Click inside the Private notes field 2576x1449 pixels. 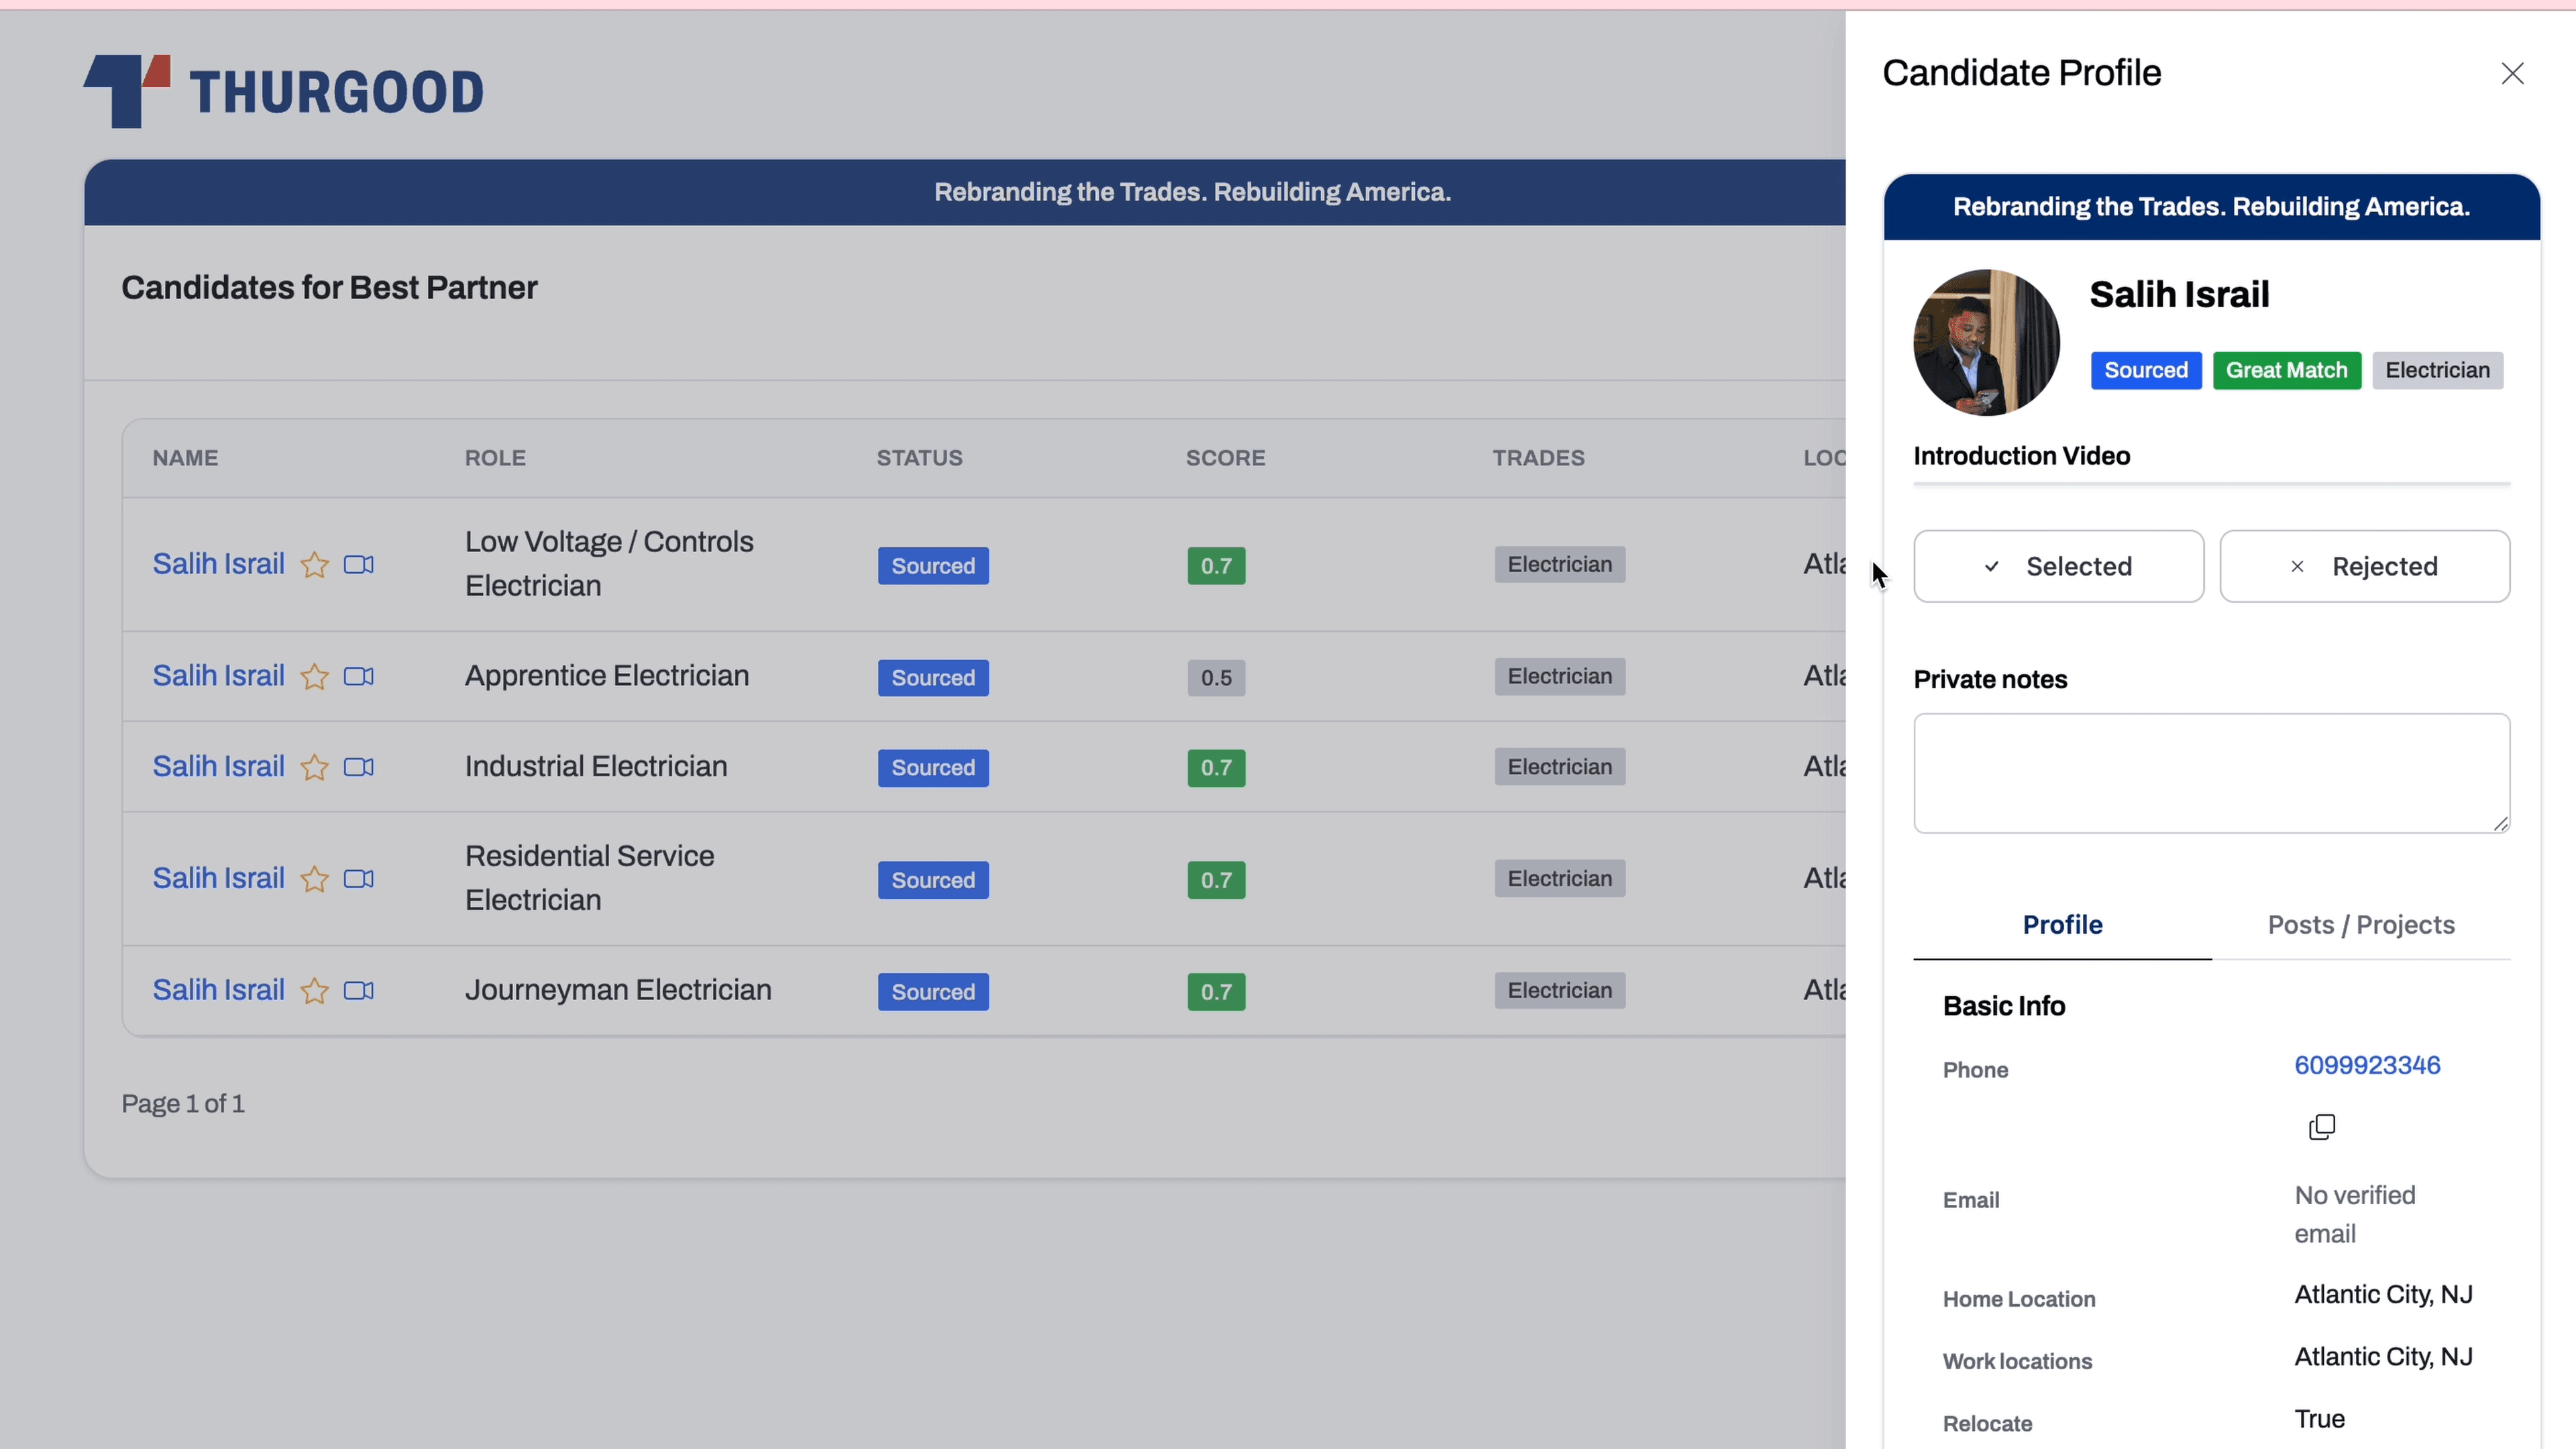click(2210, 772)
